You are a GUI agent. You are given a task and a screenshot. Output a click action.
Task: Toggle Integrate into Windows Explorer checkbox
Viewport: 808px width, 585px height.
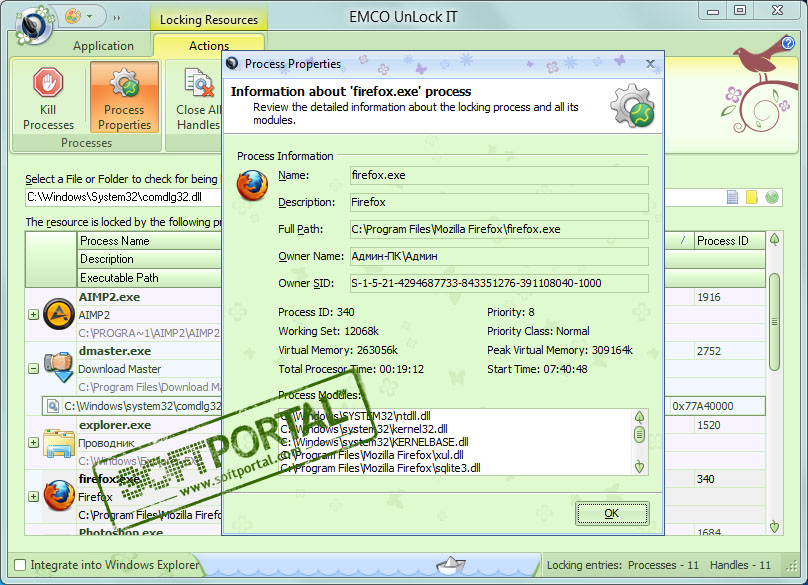20,565
